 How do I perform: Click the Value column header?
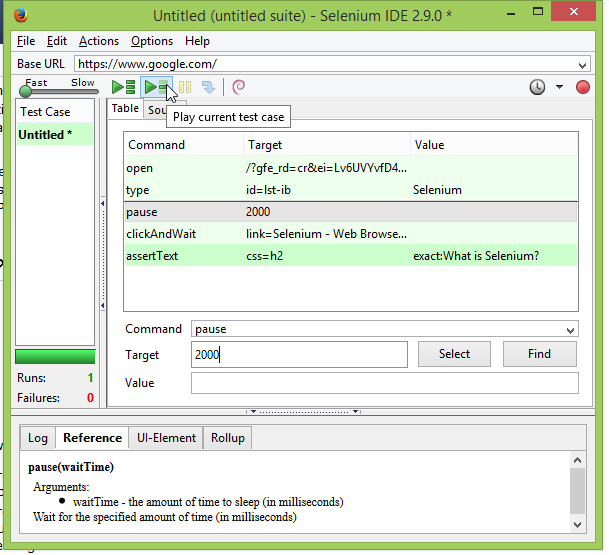[494, 145]
